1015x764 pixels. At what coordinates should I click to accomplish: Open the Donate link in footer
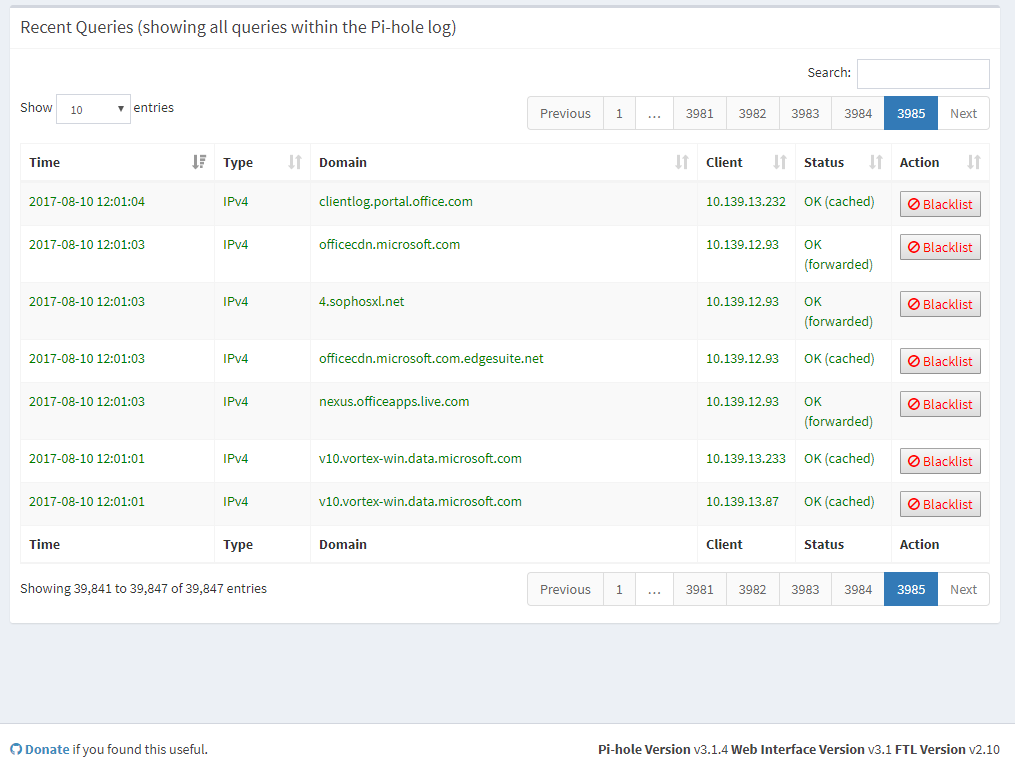point(47,749)
